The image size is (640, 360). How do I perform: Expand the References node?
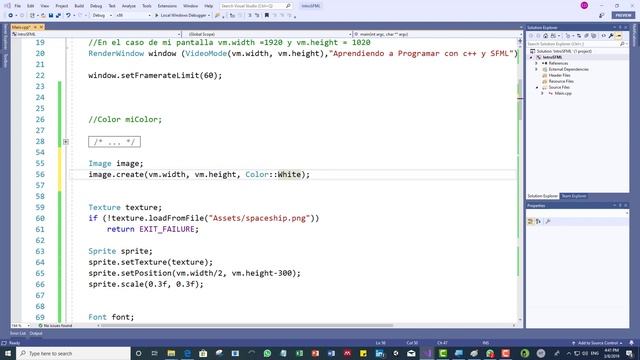click(x=537, y=63)
